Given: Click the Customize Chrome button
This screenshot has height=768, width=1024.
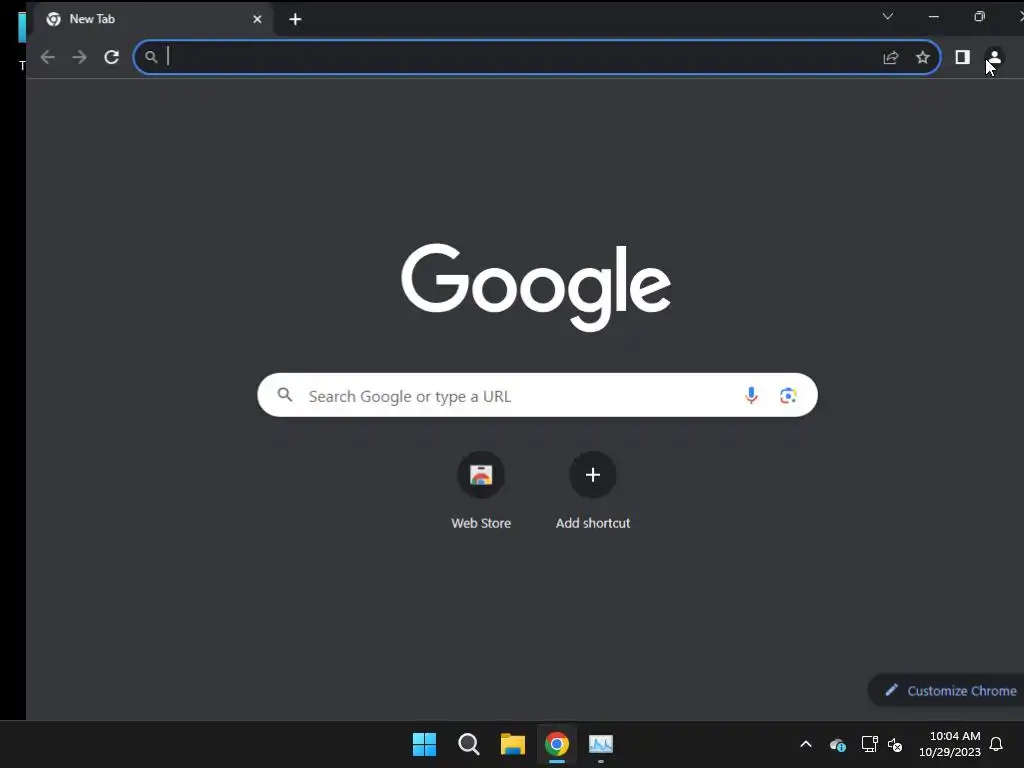Looking at the screenshot, I should pyautogui.click(x=947, y=690).
